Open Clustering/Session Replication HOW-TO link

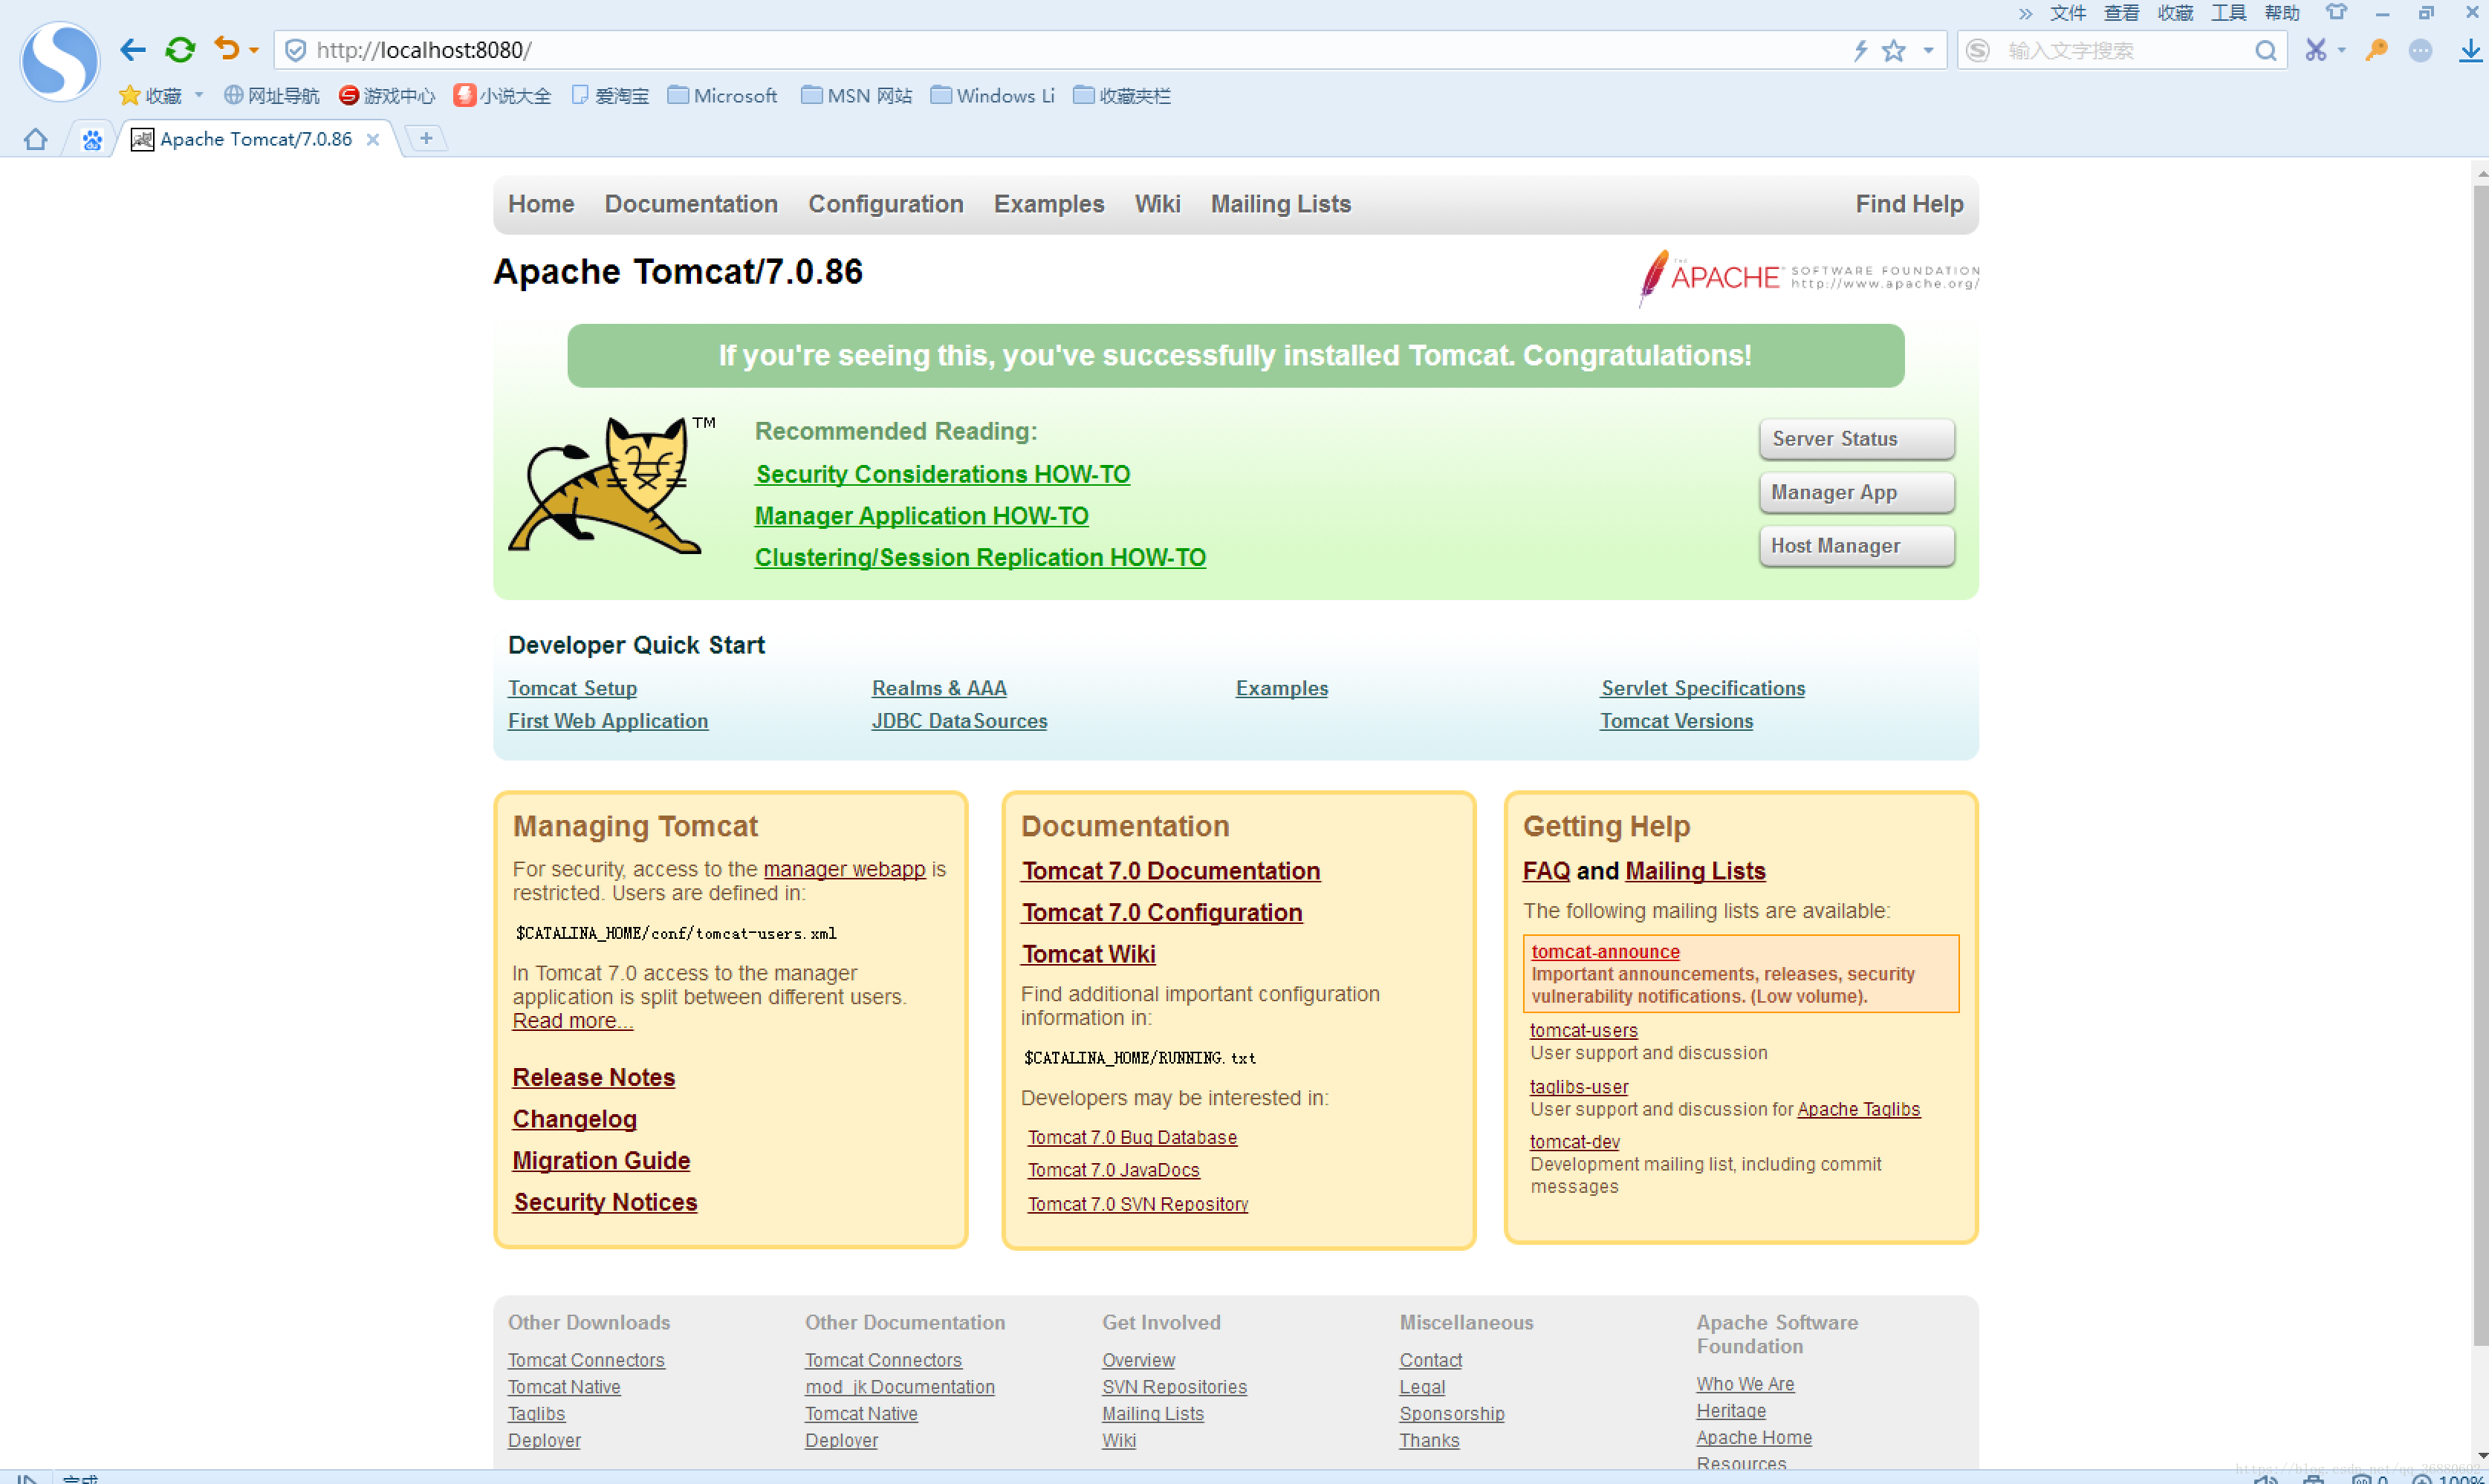coord(980,558)
